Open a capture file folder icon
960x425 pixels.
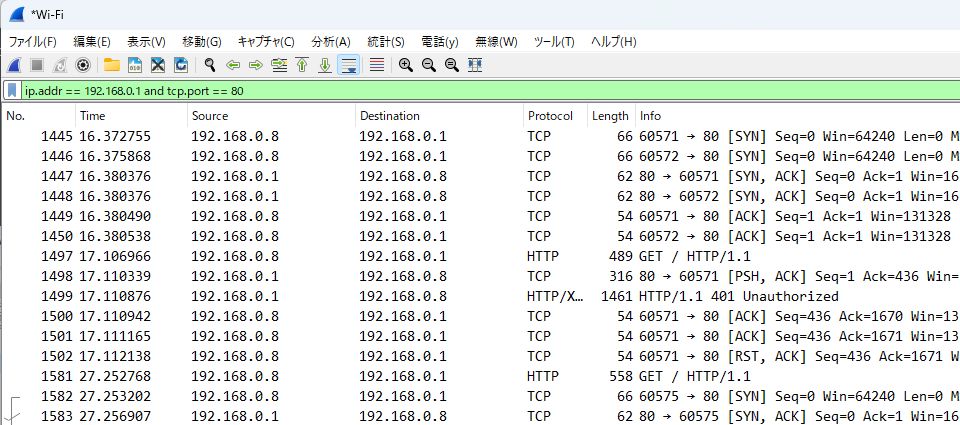click(x=111, y=65)
